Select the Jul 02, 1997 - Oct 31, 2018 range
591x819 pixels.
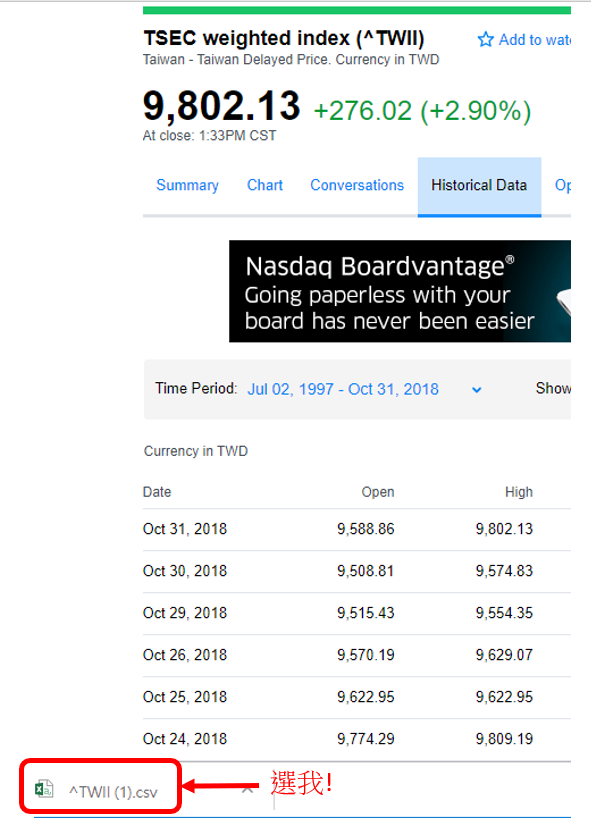point(343,389)
